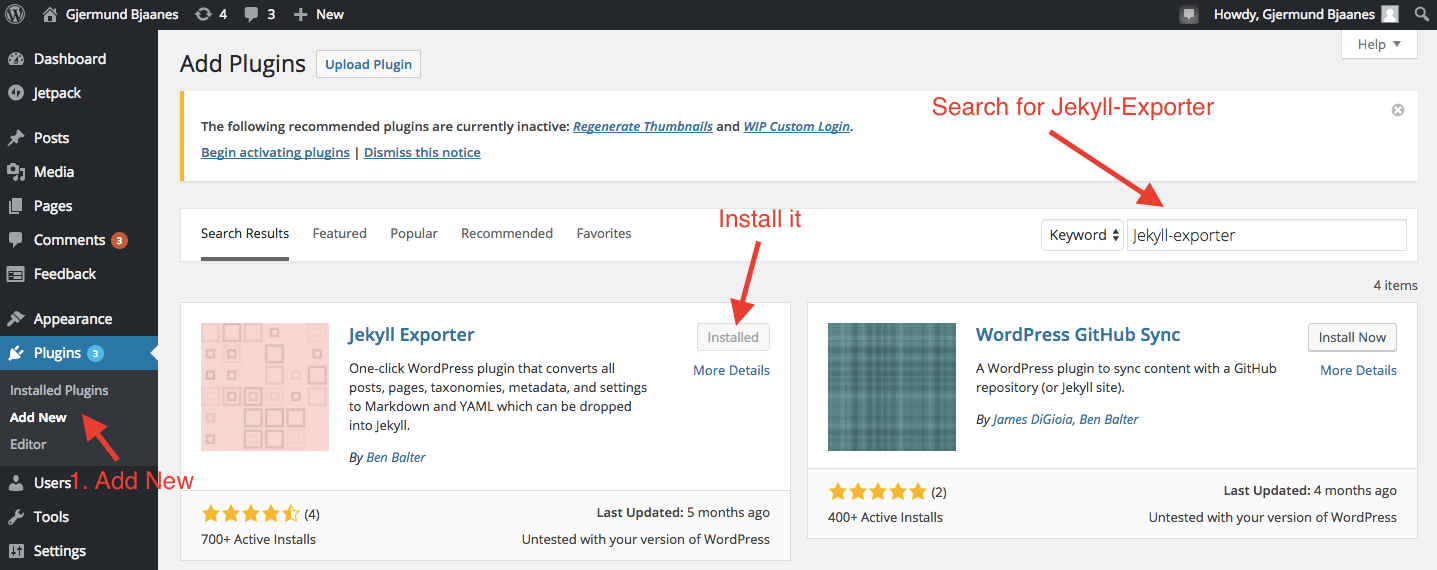
Task: Click the Upload Plugin button
Action: (369, 64)
